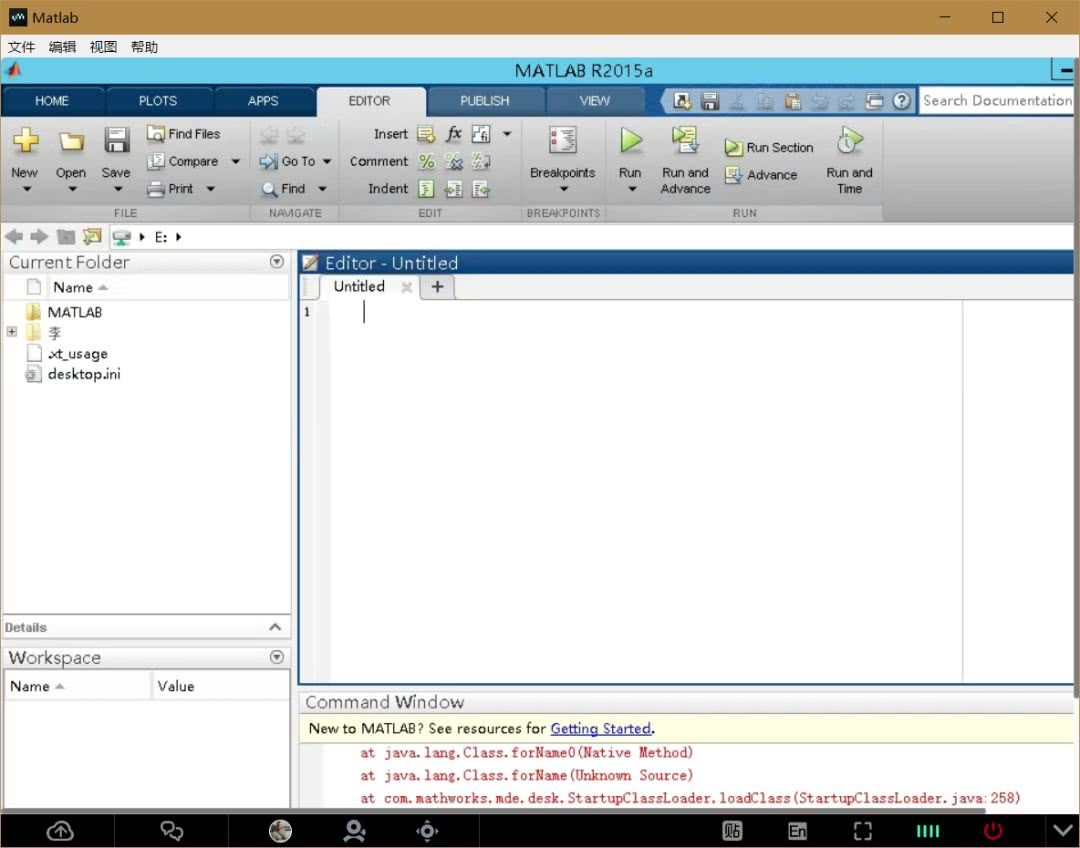
Task: Open the Getting Started link
Action: 601,728
